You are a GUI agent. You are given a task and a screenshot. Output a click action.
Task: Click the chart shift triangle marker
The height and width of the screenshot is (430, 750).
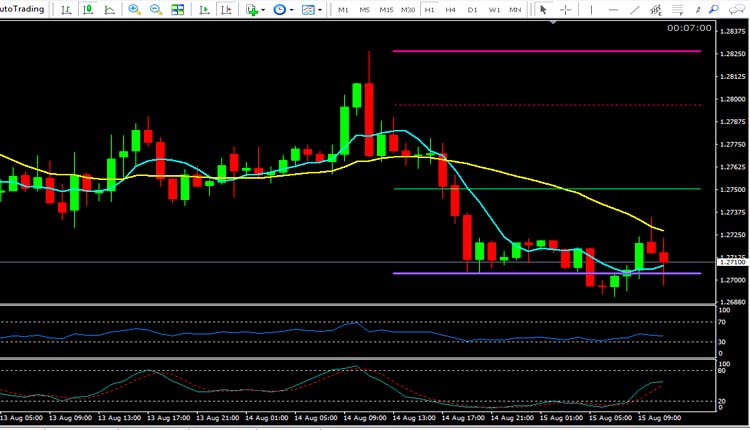click(553, 22)
